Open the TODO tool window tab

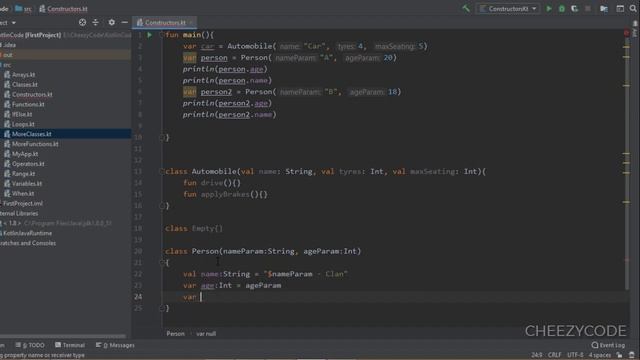(x=30, y=345)
